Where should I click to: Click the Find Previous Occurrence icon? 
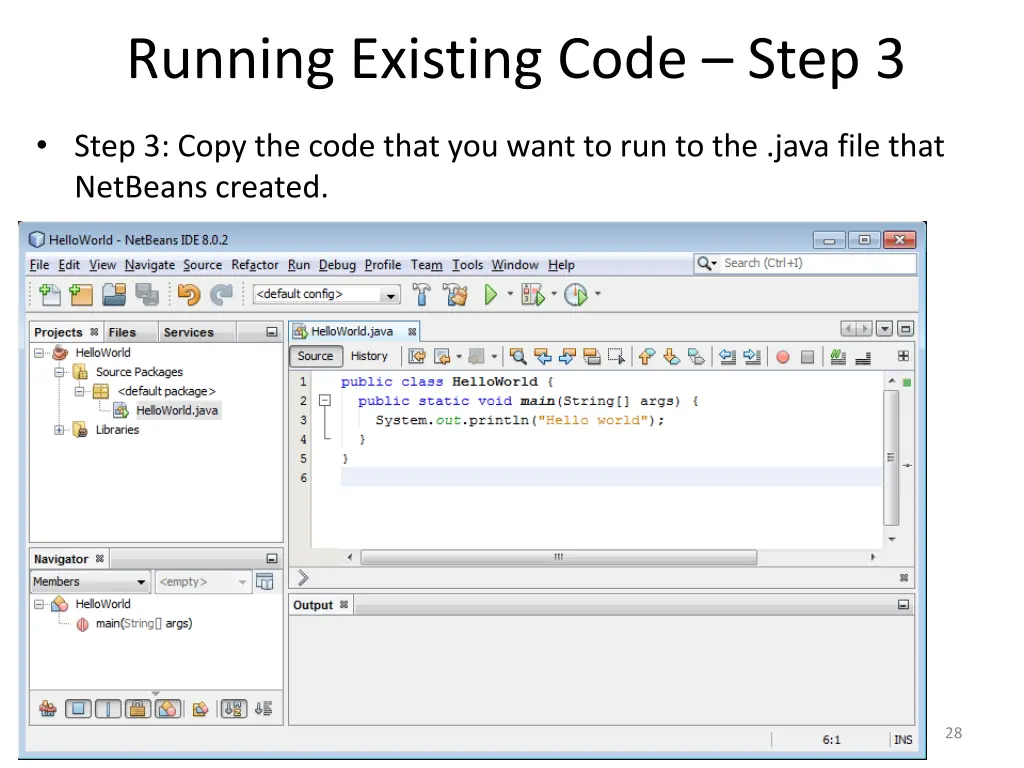(x=543, y=357)
